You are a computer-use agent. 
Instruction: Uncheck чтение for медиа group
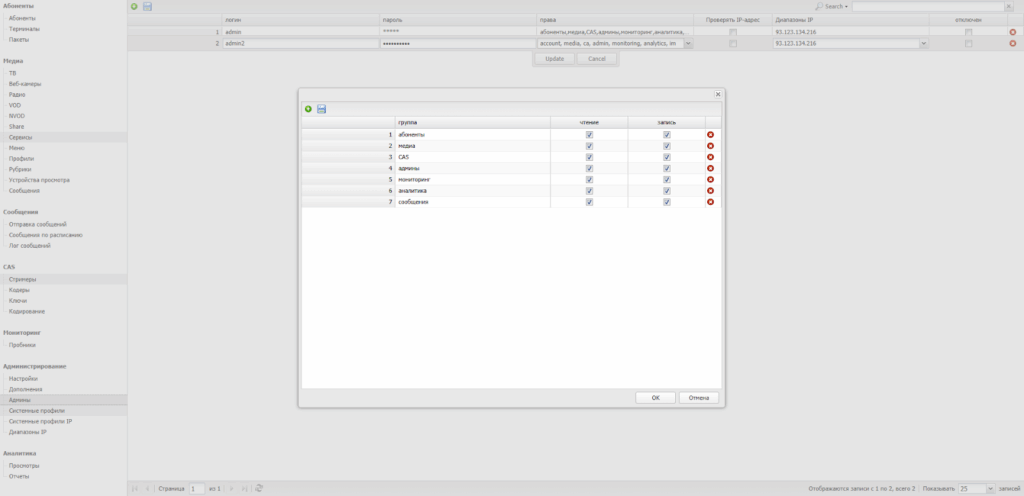coord(589,146)
